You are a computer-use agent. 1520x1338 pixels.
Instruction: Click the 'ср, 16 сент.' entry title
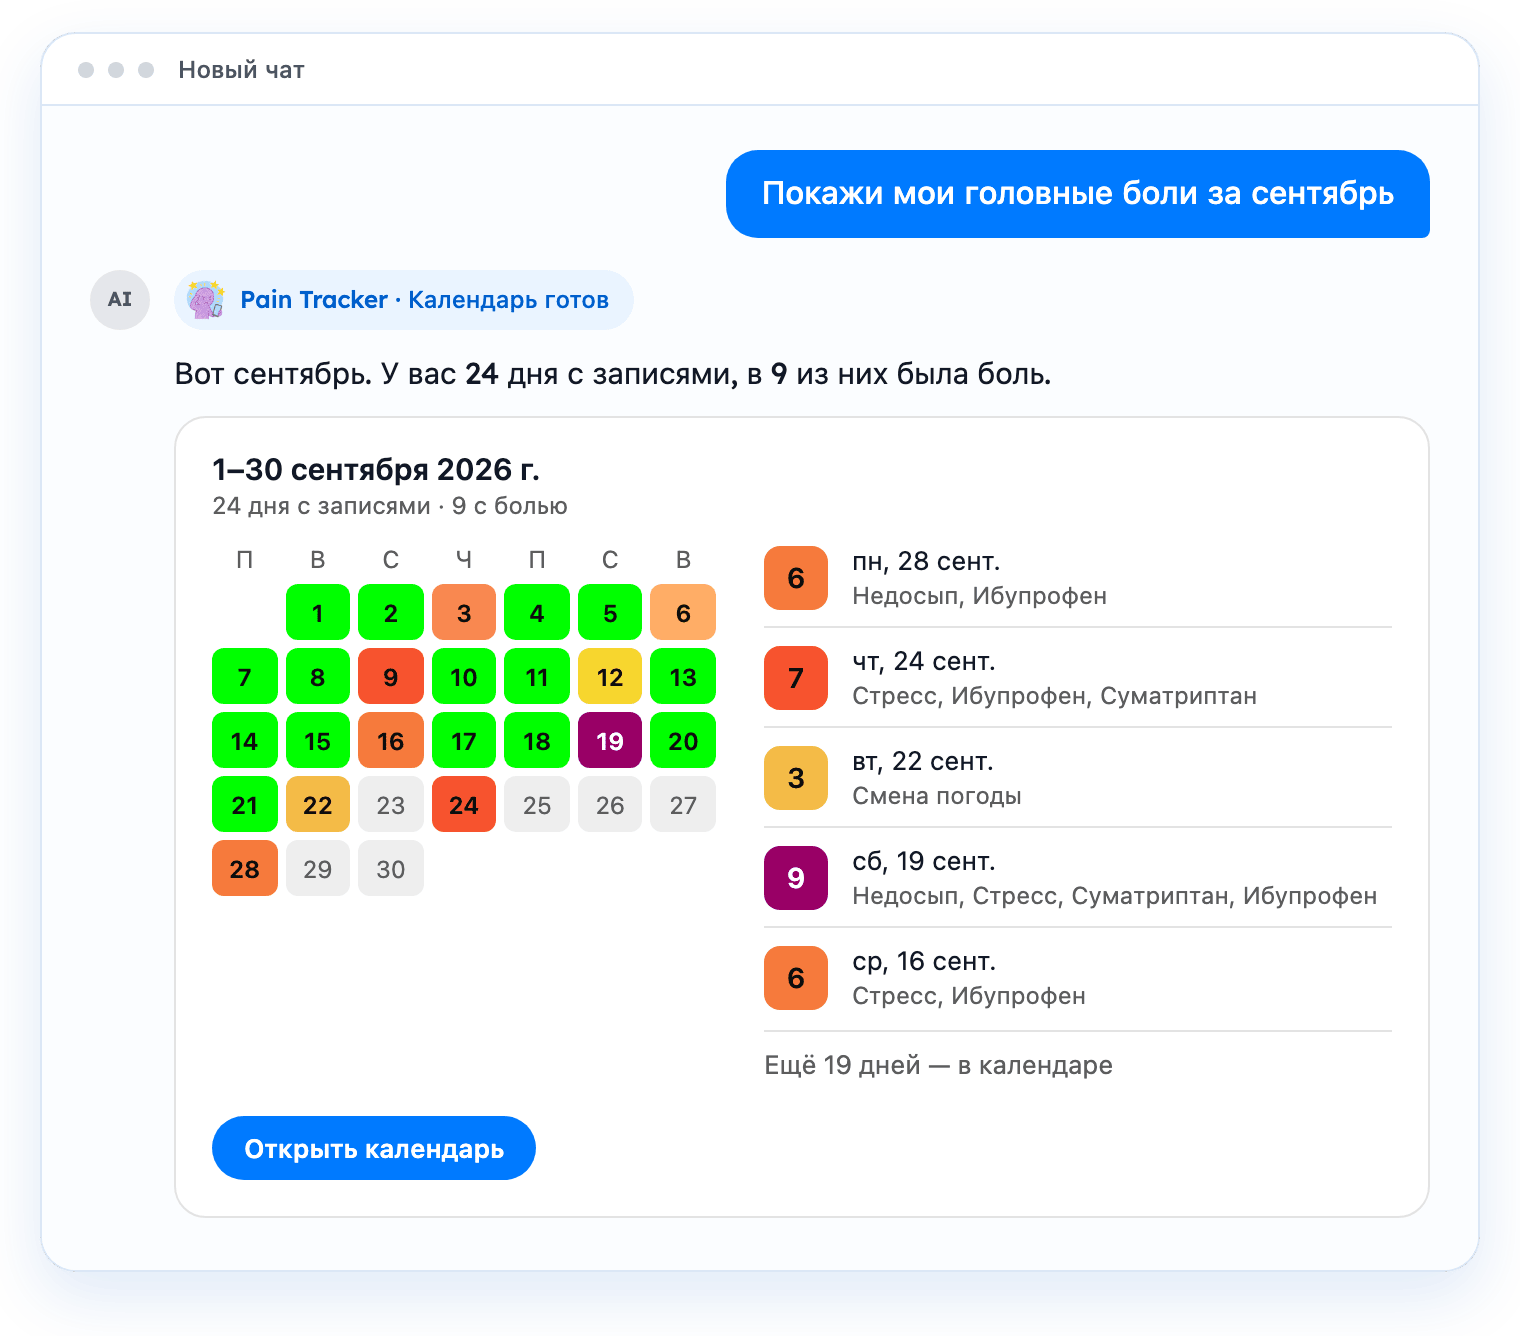tap(924, 961)
